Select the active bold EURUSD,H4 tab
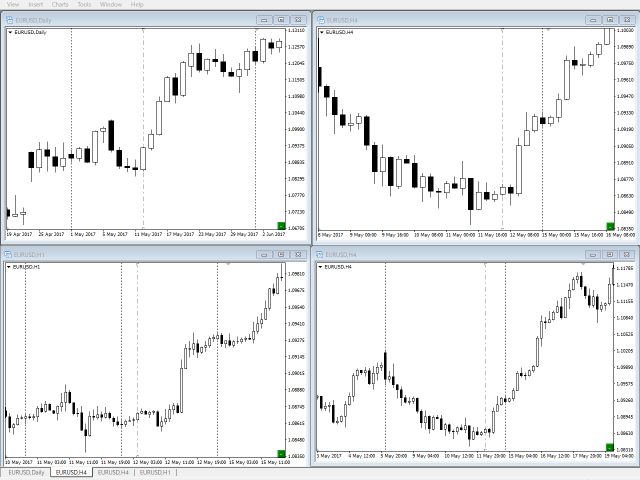640x480 pixels. 71,472
